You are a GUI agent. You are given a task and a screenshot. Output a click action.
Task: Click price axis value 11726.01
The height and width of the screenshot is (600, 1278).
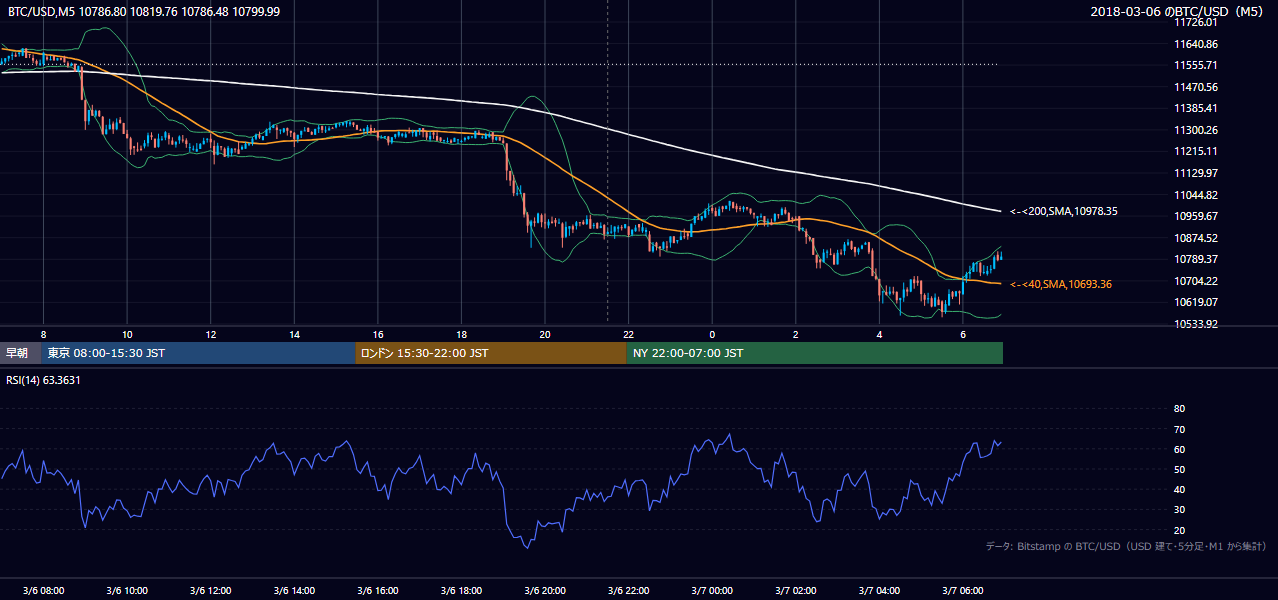(1196, 22)
